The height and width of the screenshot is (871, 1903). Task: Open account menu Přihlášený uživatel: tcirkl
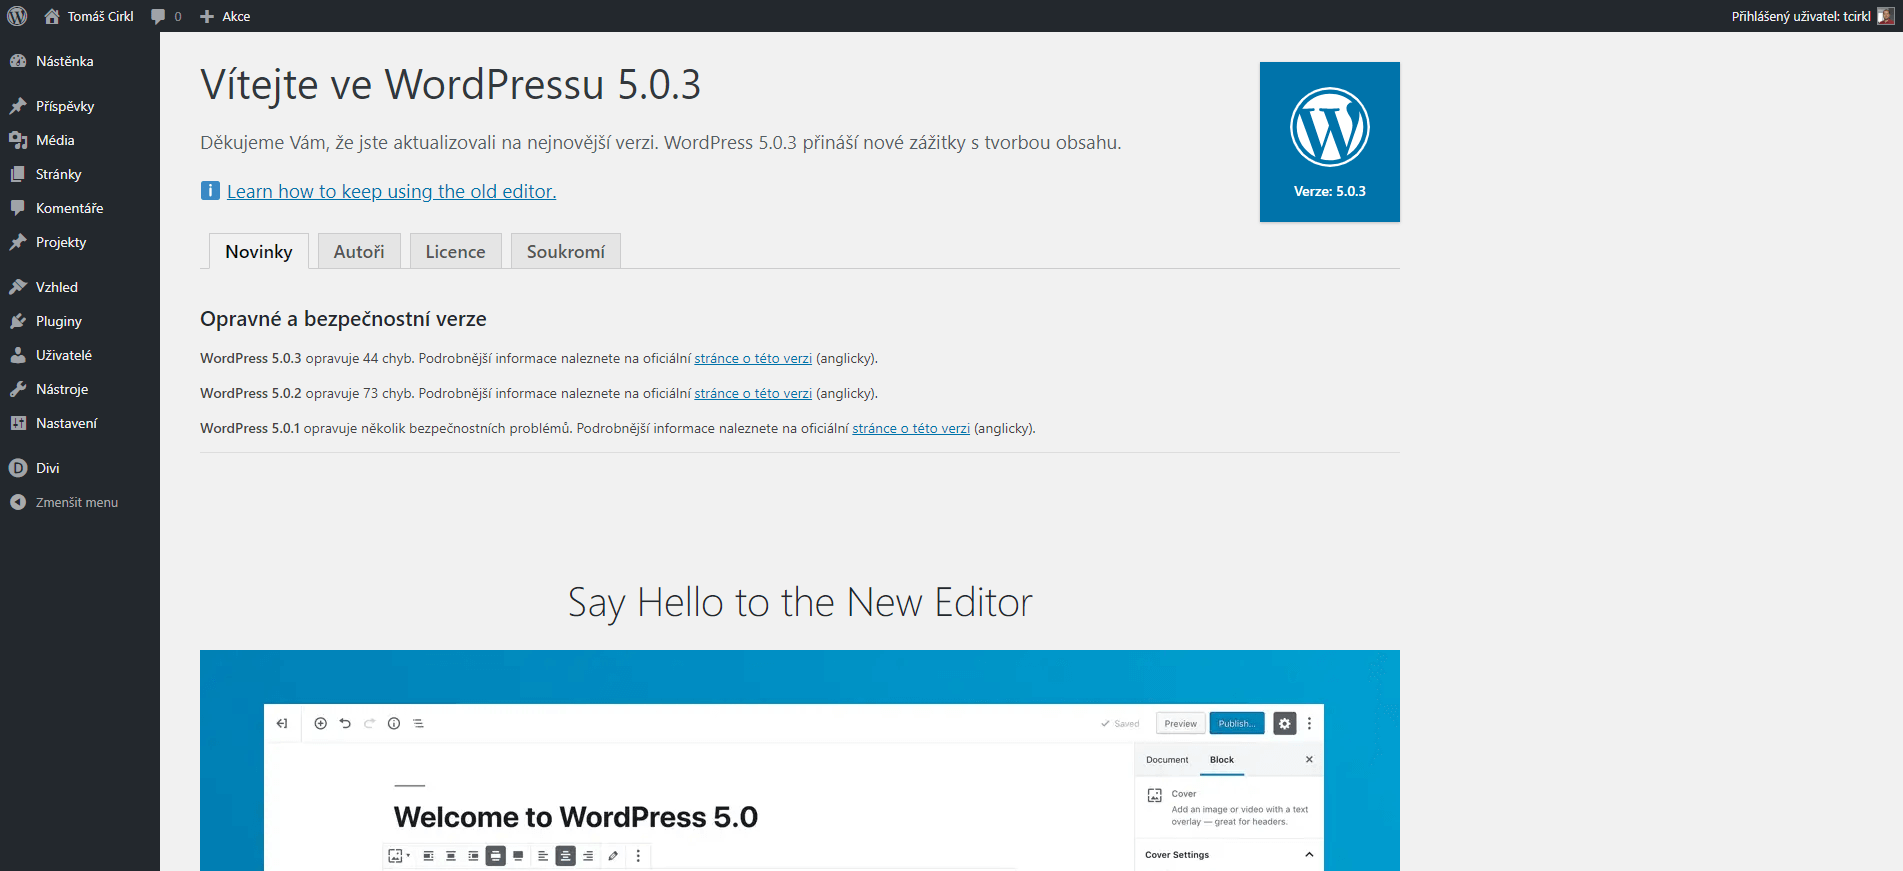click(1801, 16)
